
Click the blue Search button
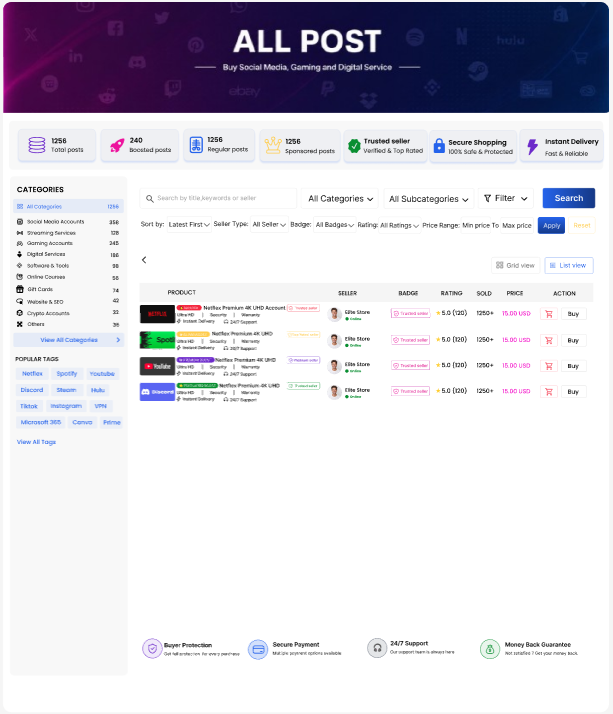[x=569, y=198]
